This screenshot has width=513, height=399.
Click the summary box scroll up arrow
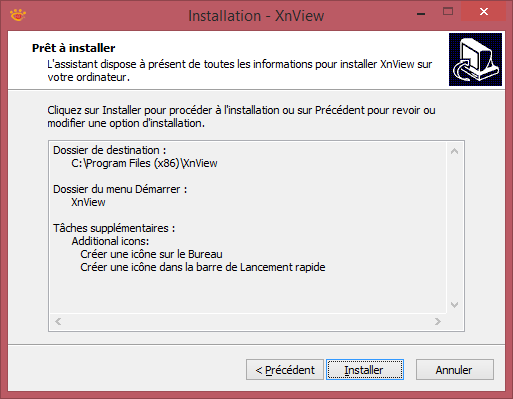tap(454, 151)
